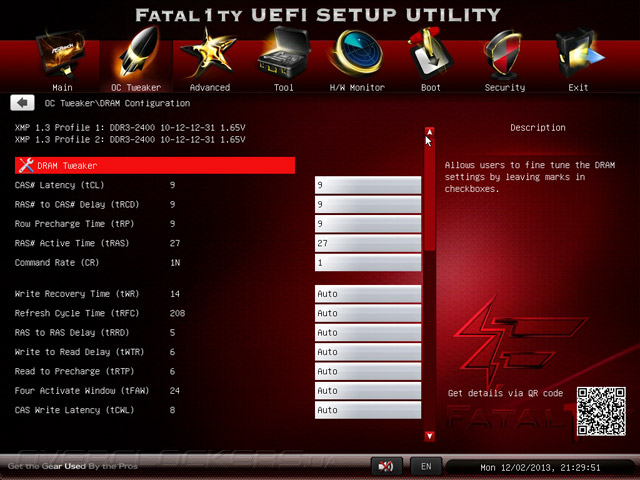Click the date and time display
Screen dimensions: 640x480
pyautogui.click(x=540, y=467)
